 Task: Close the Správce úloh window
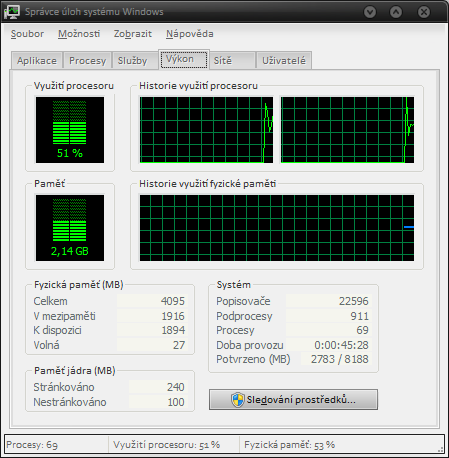point(424,12)
